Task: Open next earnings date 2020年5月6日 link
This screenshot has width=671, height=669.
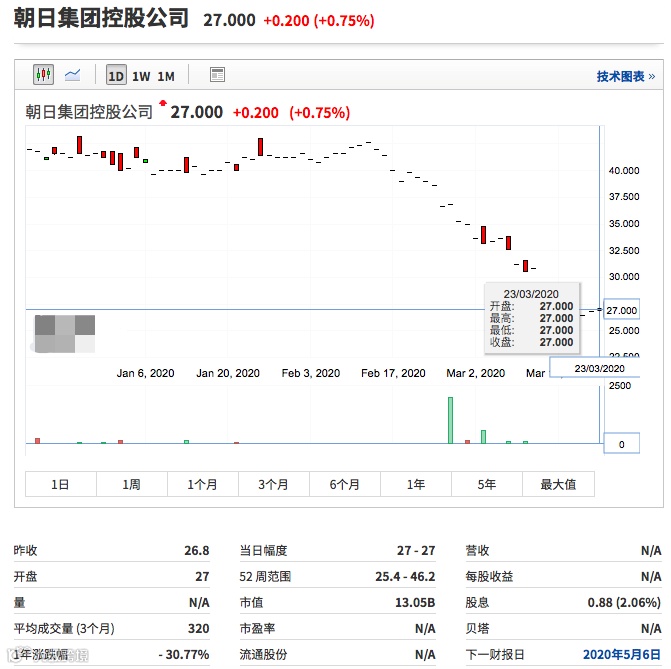Action: click(x=621, y=654)
